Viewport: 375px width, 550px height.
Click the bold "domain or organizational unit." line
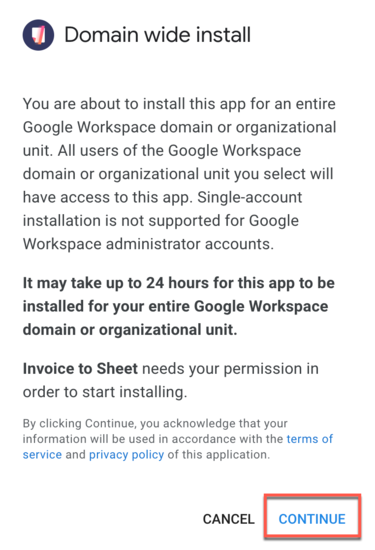pos(130,330)
